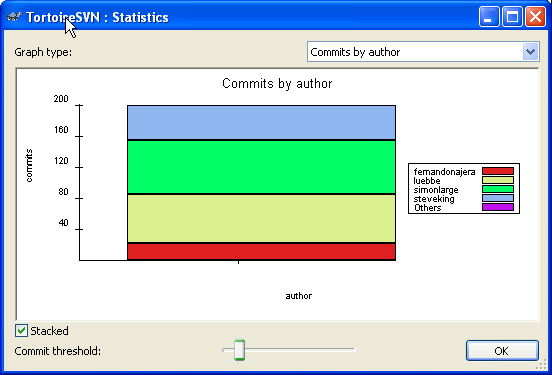Uncheck the Stacked checkbox

(x=21, y=331)
